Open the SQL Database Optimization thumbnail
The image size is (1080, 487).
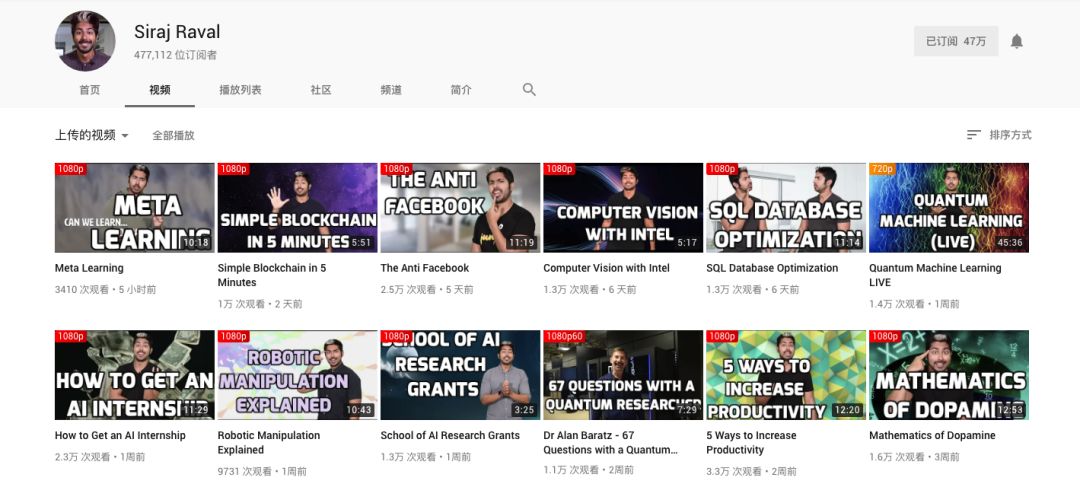[786, 207]
